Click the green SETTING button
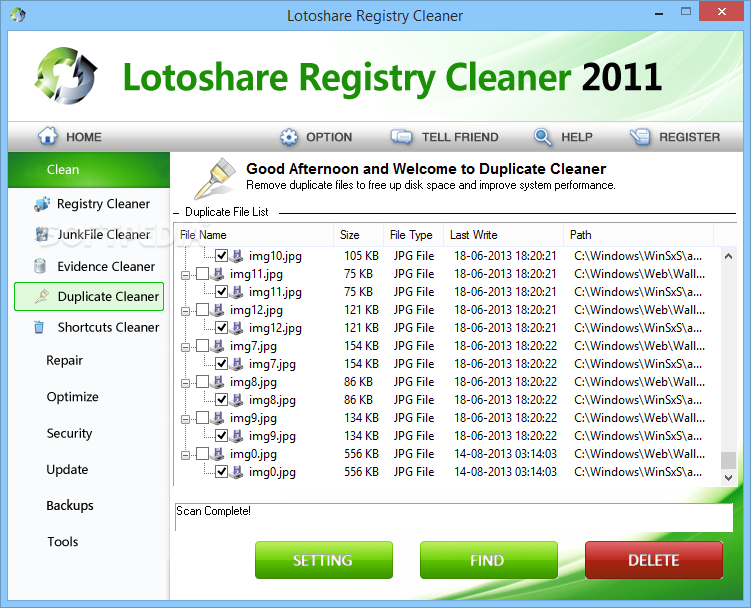The image size is (751, 608). coord(324,560)
